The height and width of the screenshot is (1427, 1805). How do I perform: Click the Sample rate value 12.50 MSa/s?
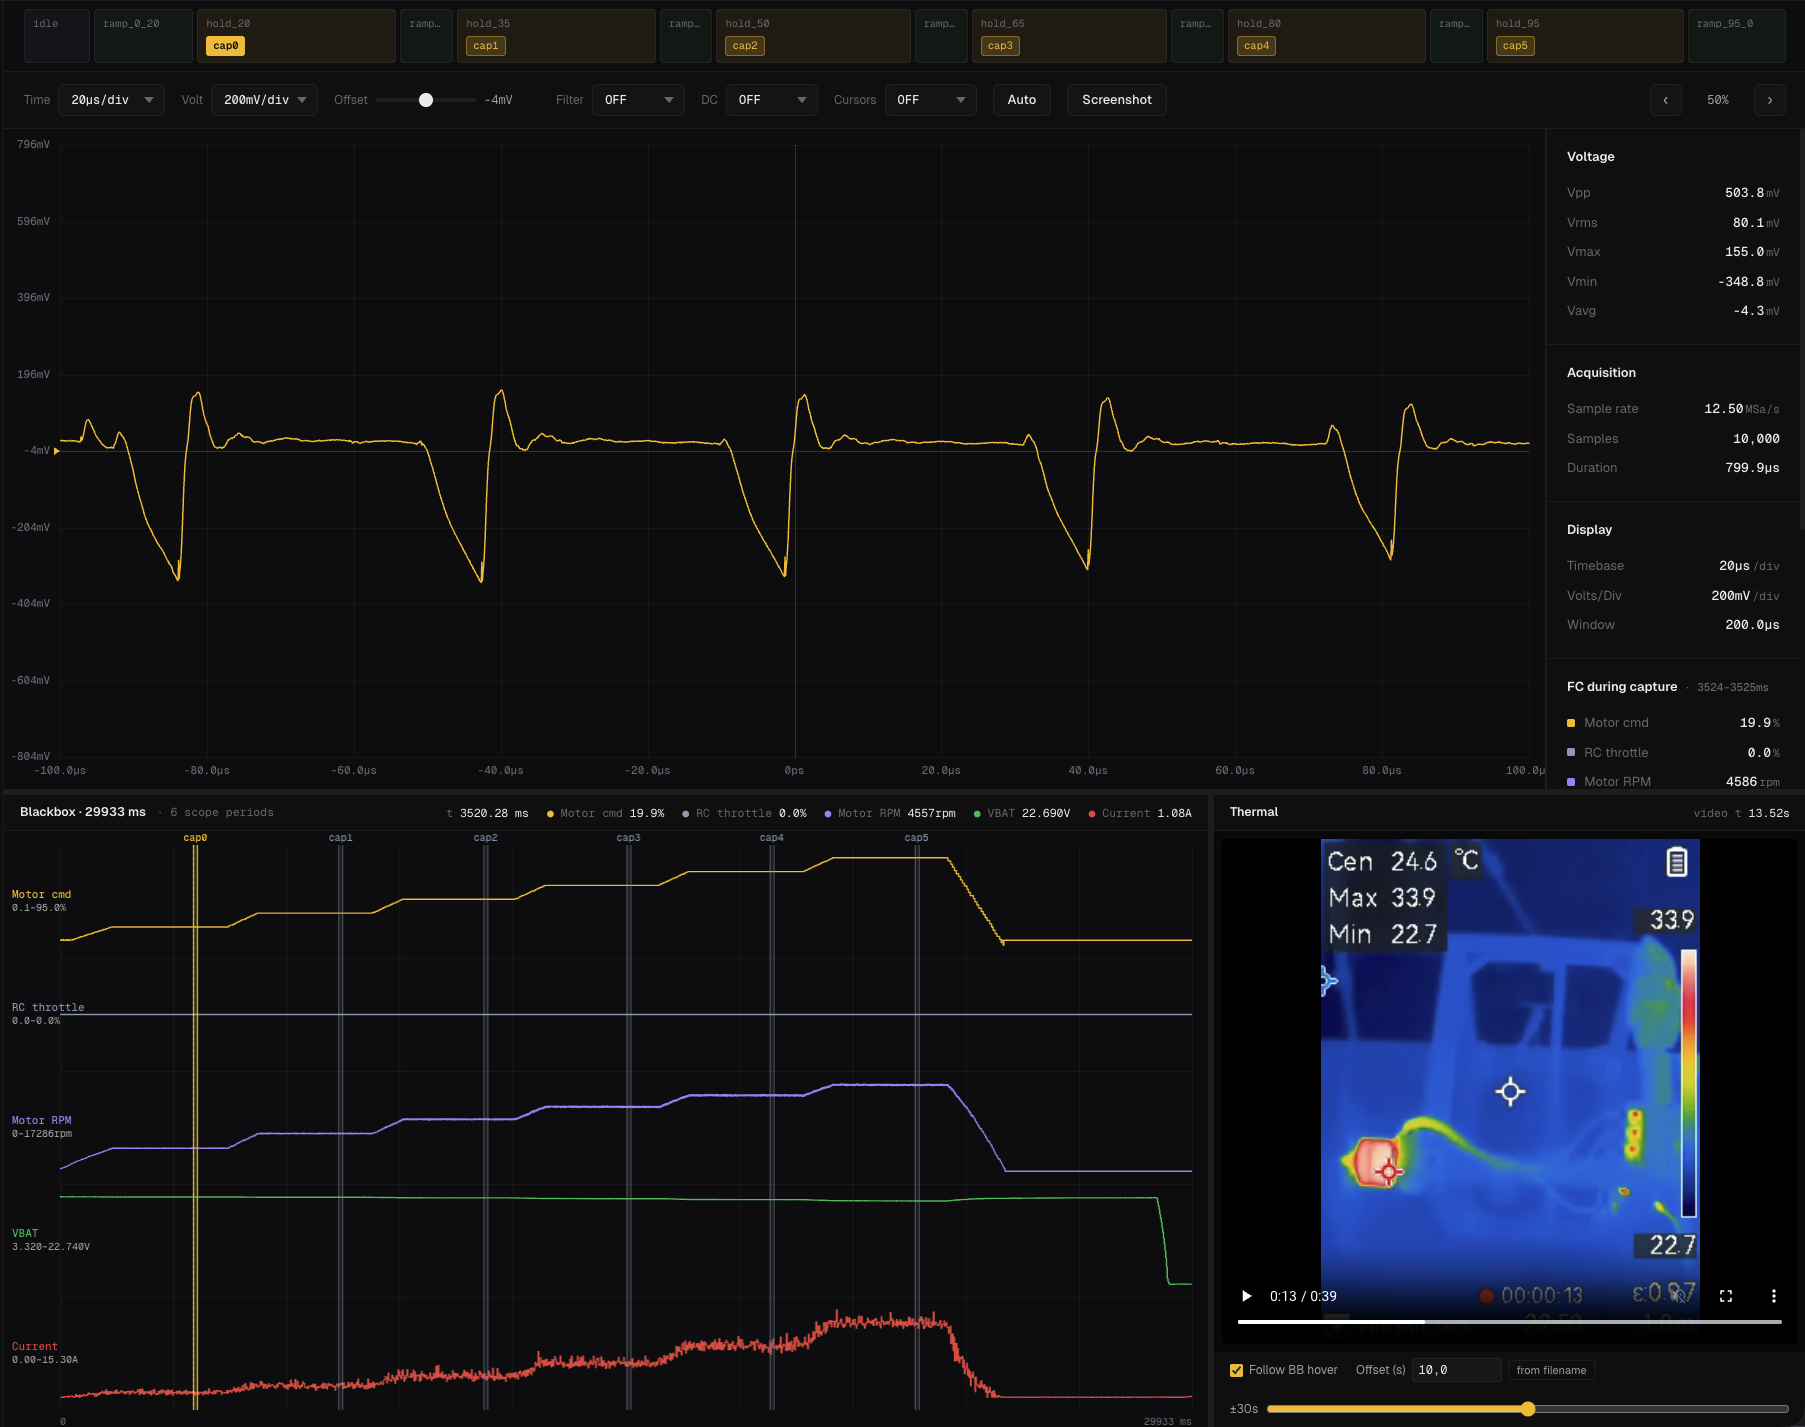[x=1742, y=409]
